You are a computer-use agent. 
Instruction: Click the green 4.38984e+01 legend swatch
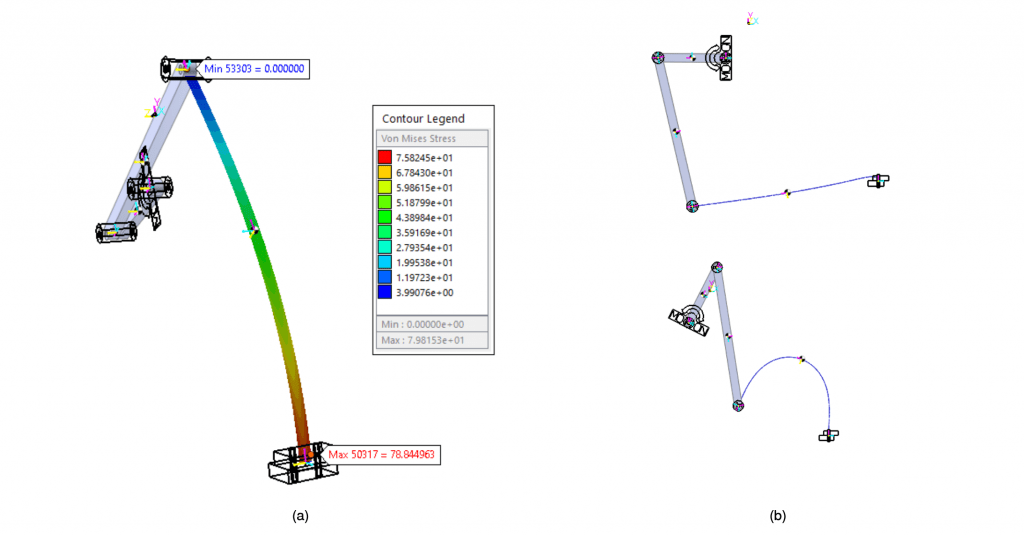(385, 218)
